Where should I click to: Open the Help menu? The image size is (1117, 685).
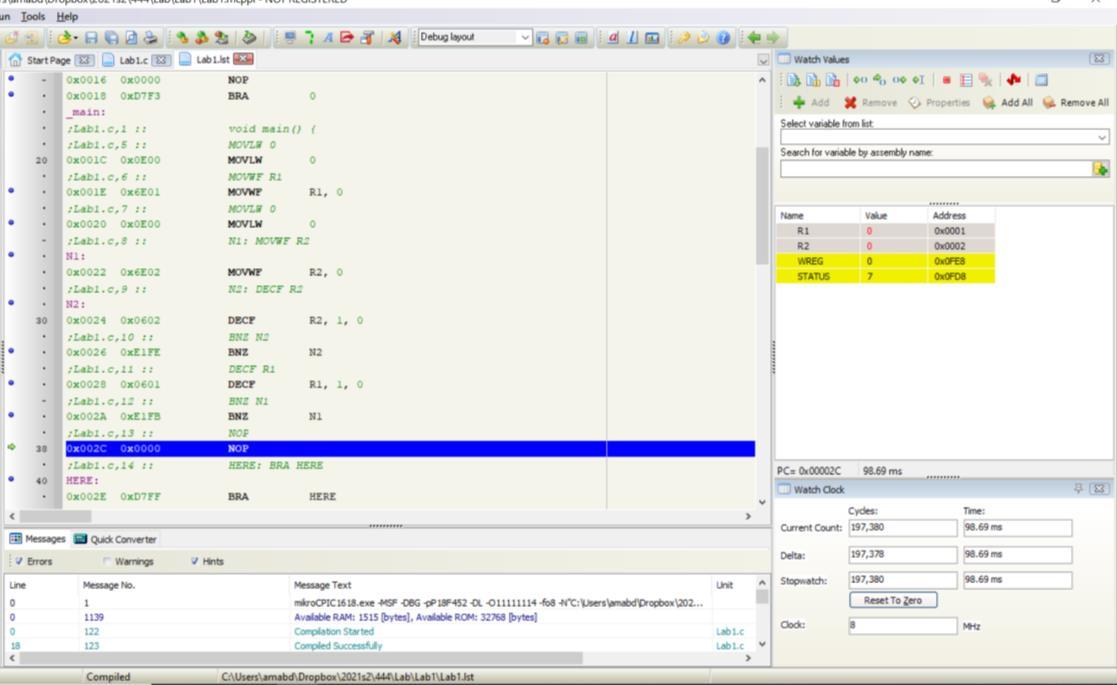pyautogui.click(x=67, y=16)
